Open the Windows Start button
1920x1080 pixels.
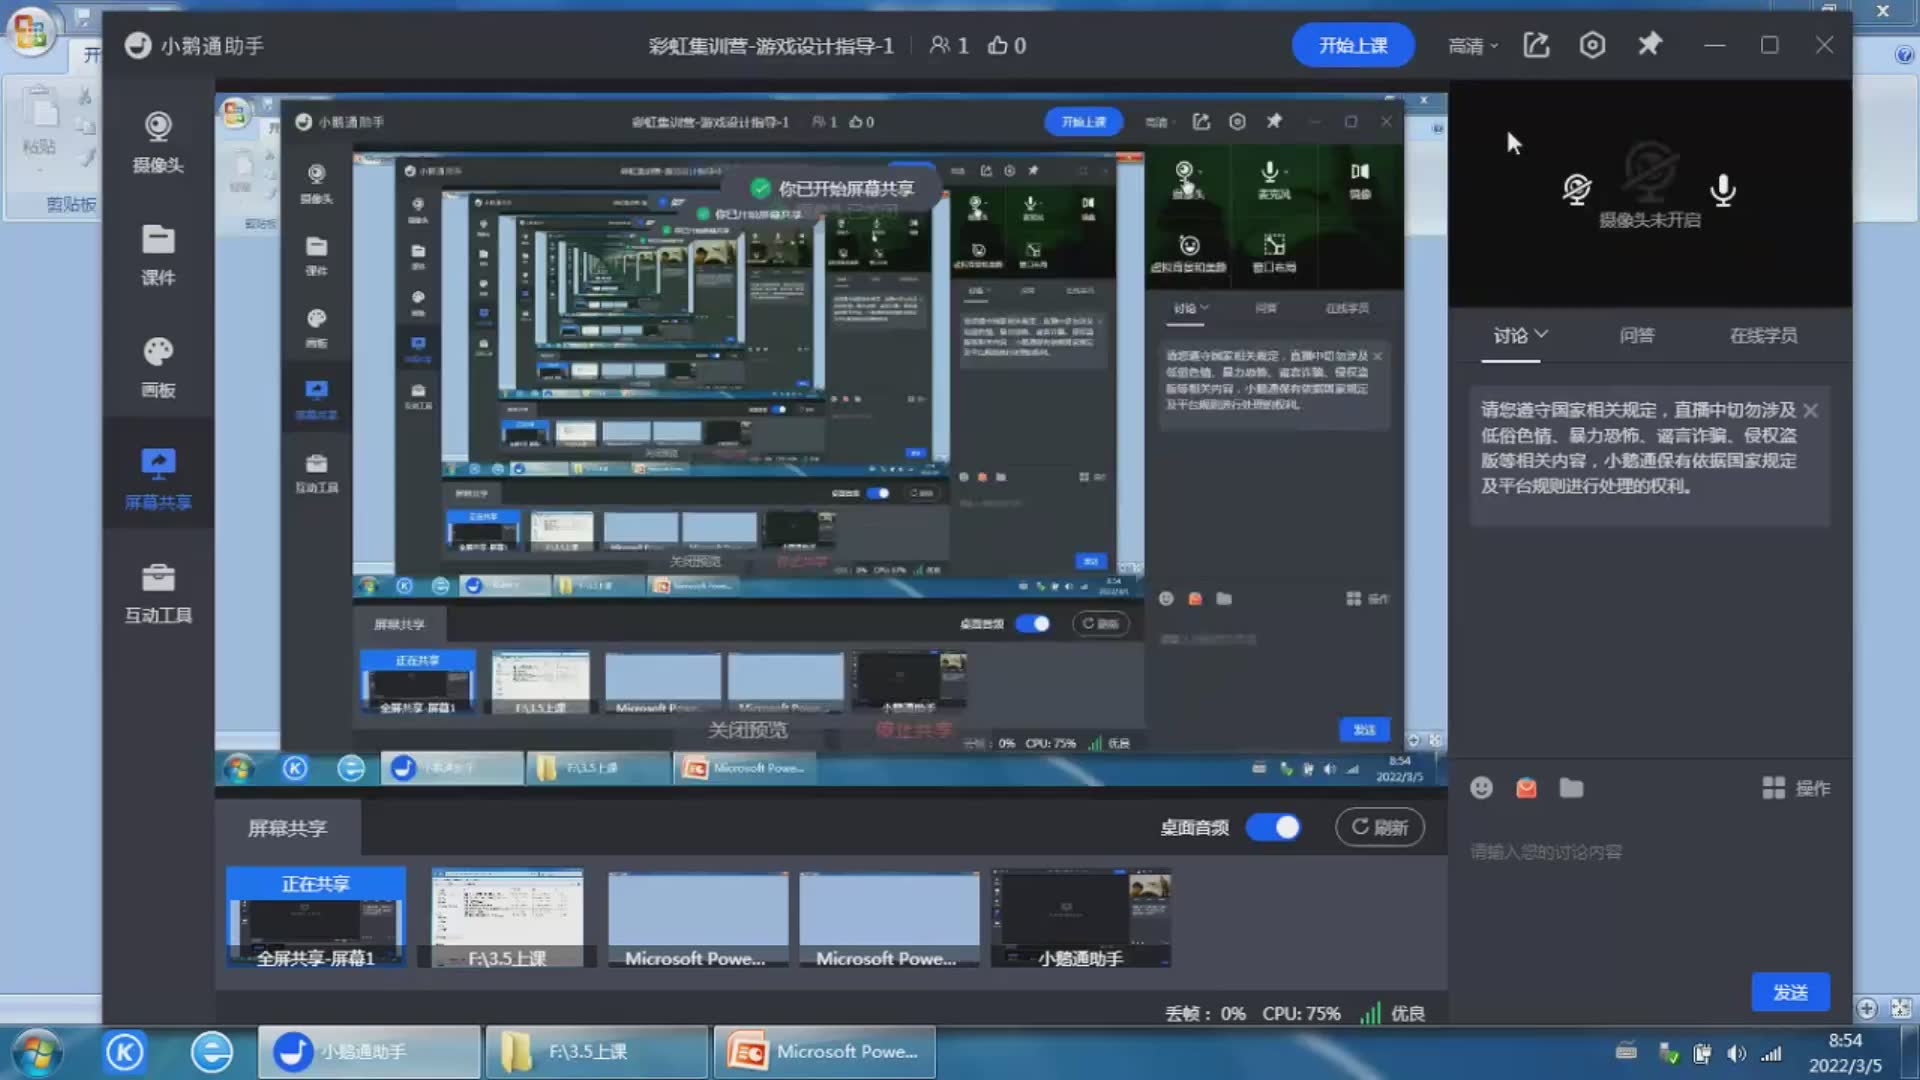click(x=37, y=1052)
